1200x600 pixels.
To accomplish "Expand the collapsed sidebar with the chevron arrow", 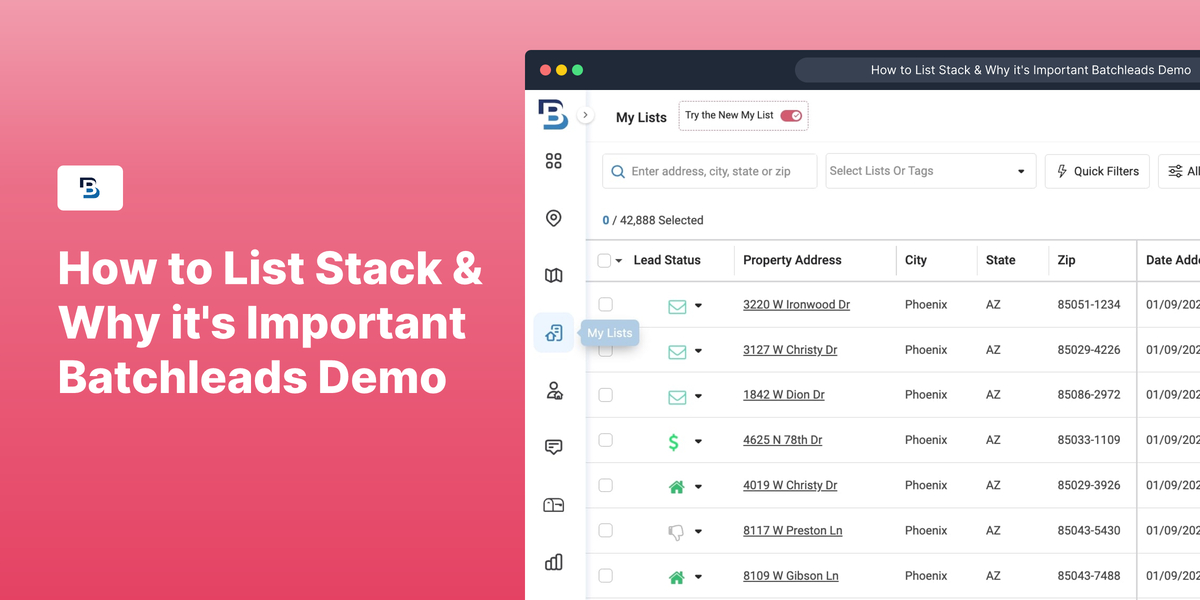I will click(x=585, y=114).
